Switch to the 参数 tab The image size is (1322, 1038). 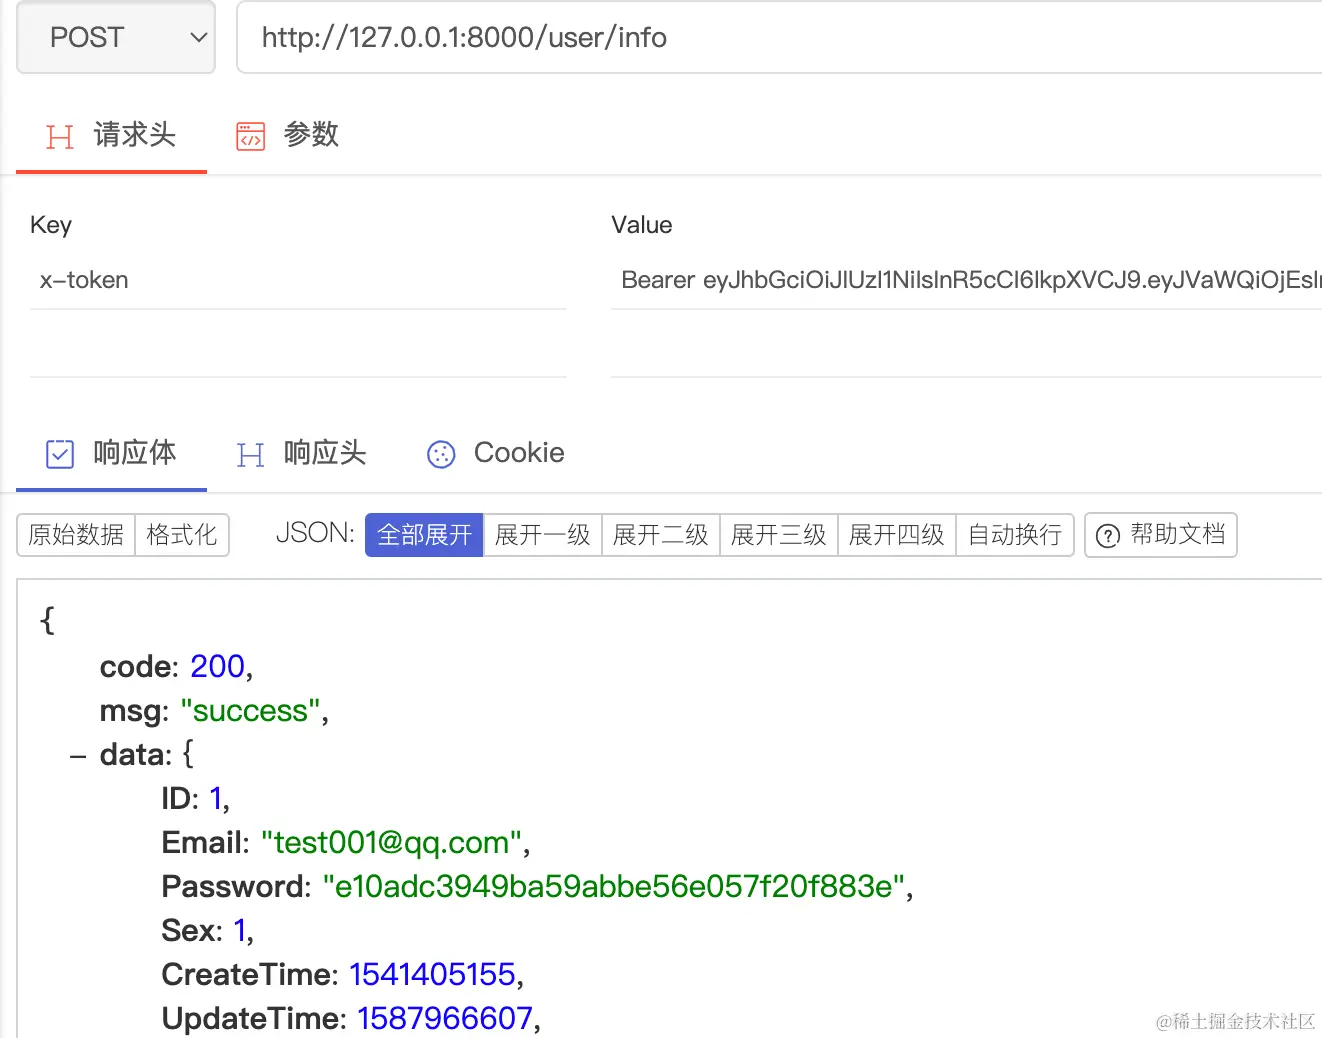point(287,135)
